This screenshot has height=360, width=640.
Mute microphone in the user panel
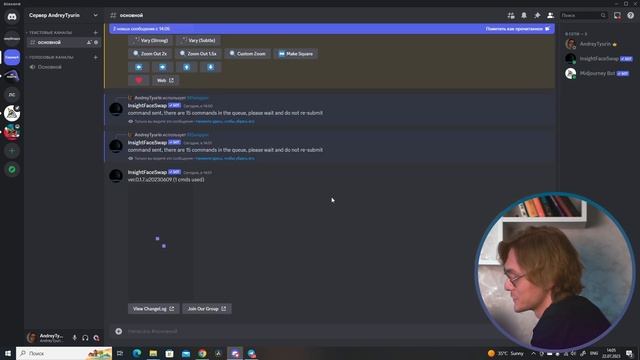(74, 338)
